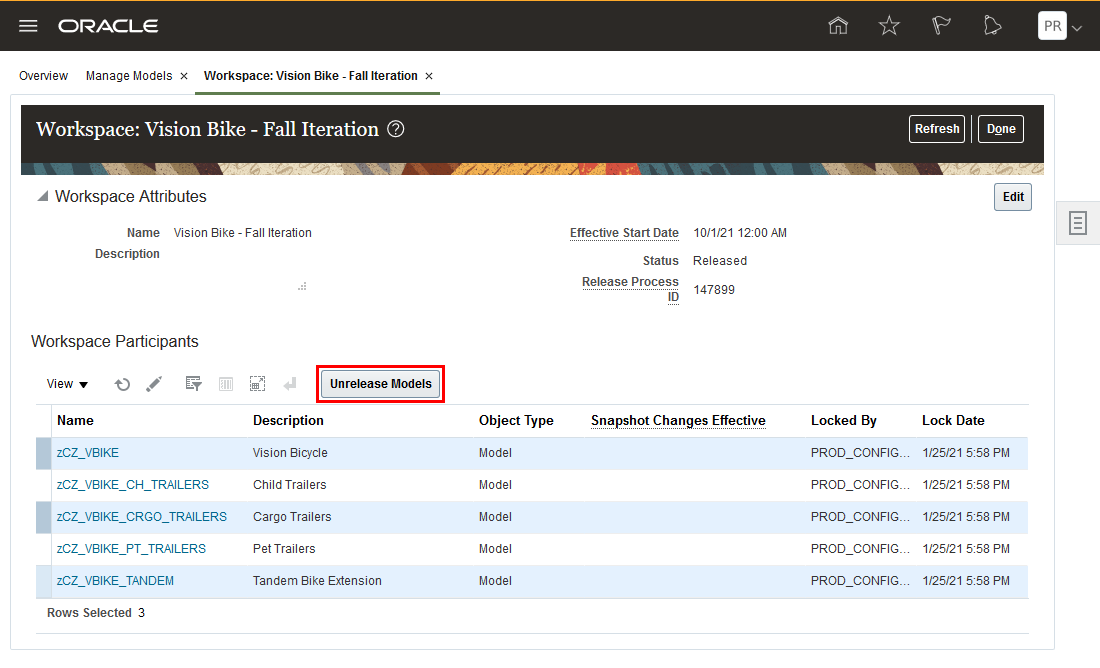Viewport: 1100px width, 668px height.
Task: Open the View dropdown menu
Action: (x=67, y=384)
